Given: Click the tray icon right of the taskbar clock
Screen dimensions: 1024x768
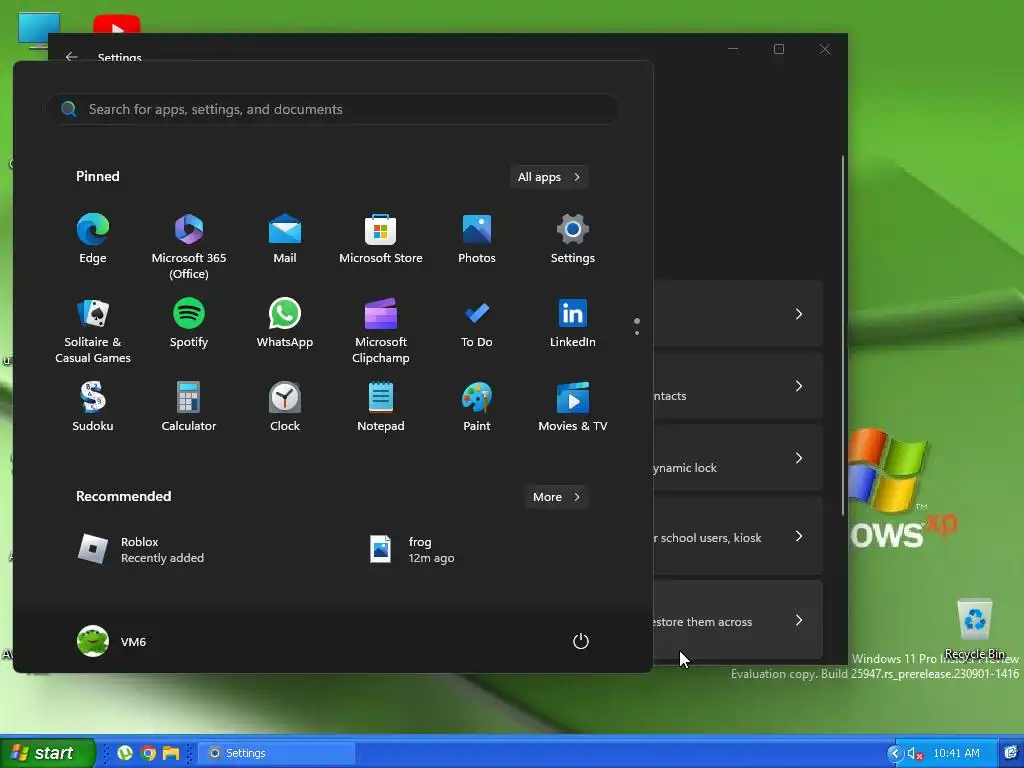Looking at the screenshot, I should point(1011,754).
